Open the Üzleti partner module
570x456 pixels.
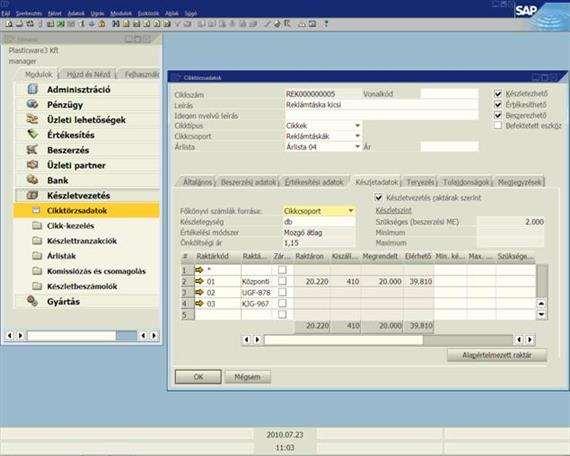tap(87, 165)
